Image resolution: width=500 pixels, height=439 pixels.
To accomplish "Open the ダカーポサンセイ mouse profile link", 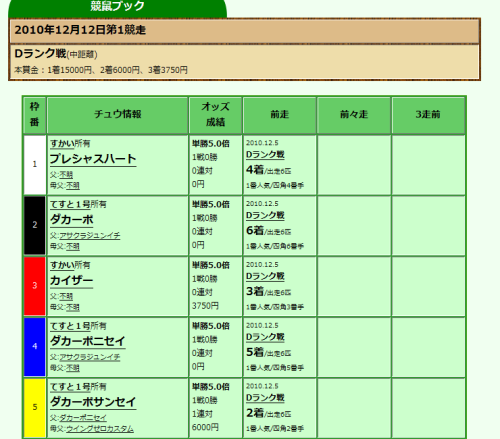I will click(x=93, y=402).
